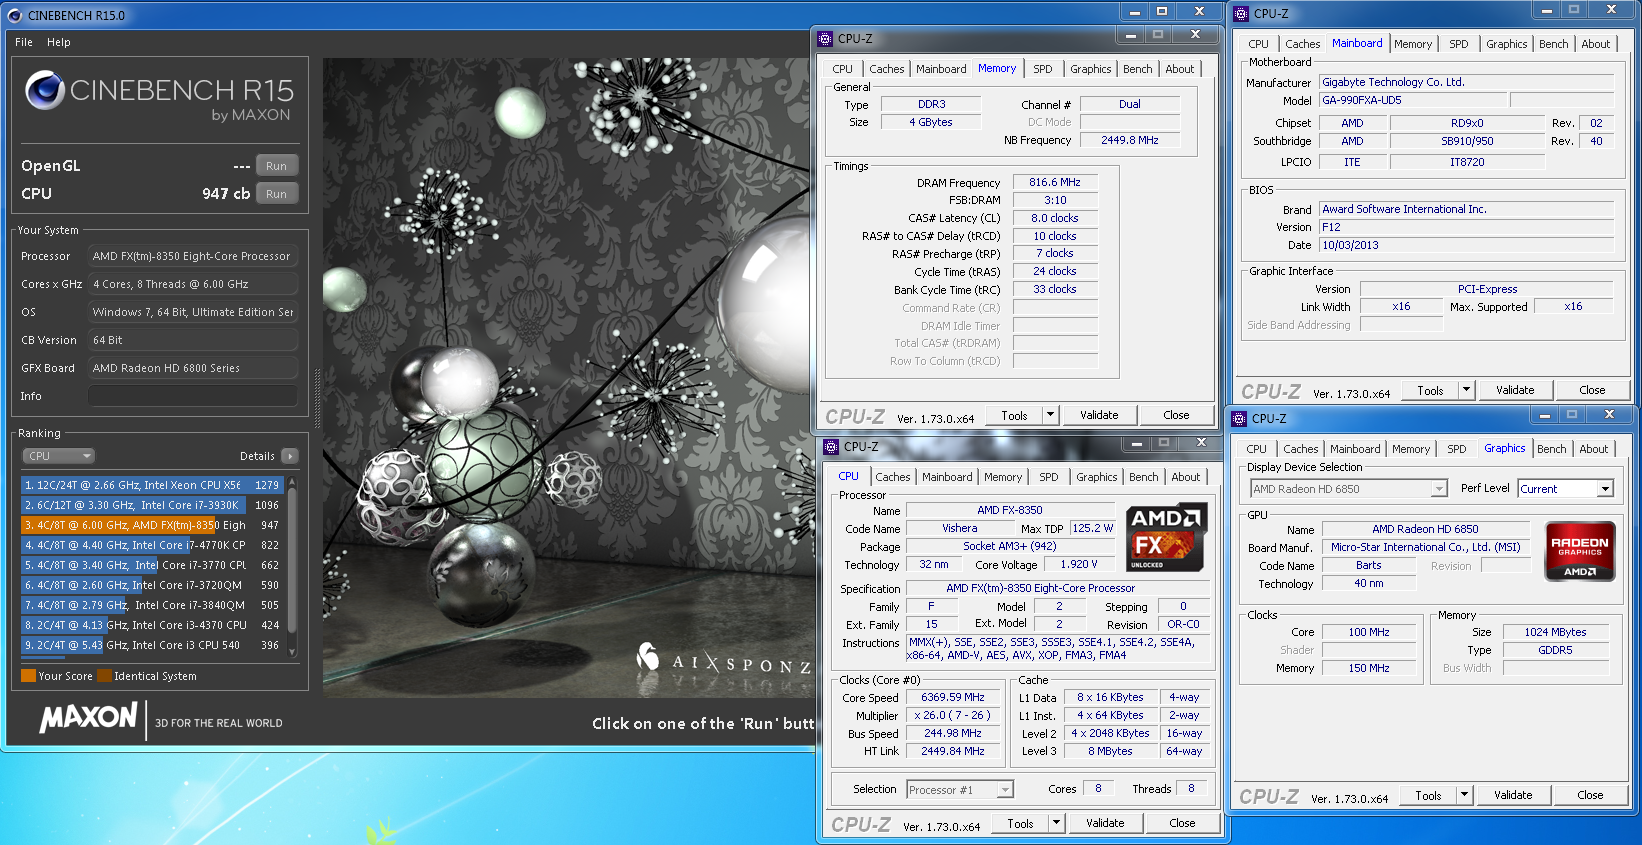Click the Cinebench title bar app icon
1642x845 pixels.
pyautogui.click(x=14, y=15)
